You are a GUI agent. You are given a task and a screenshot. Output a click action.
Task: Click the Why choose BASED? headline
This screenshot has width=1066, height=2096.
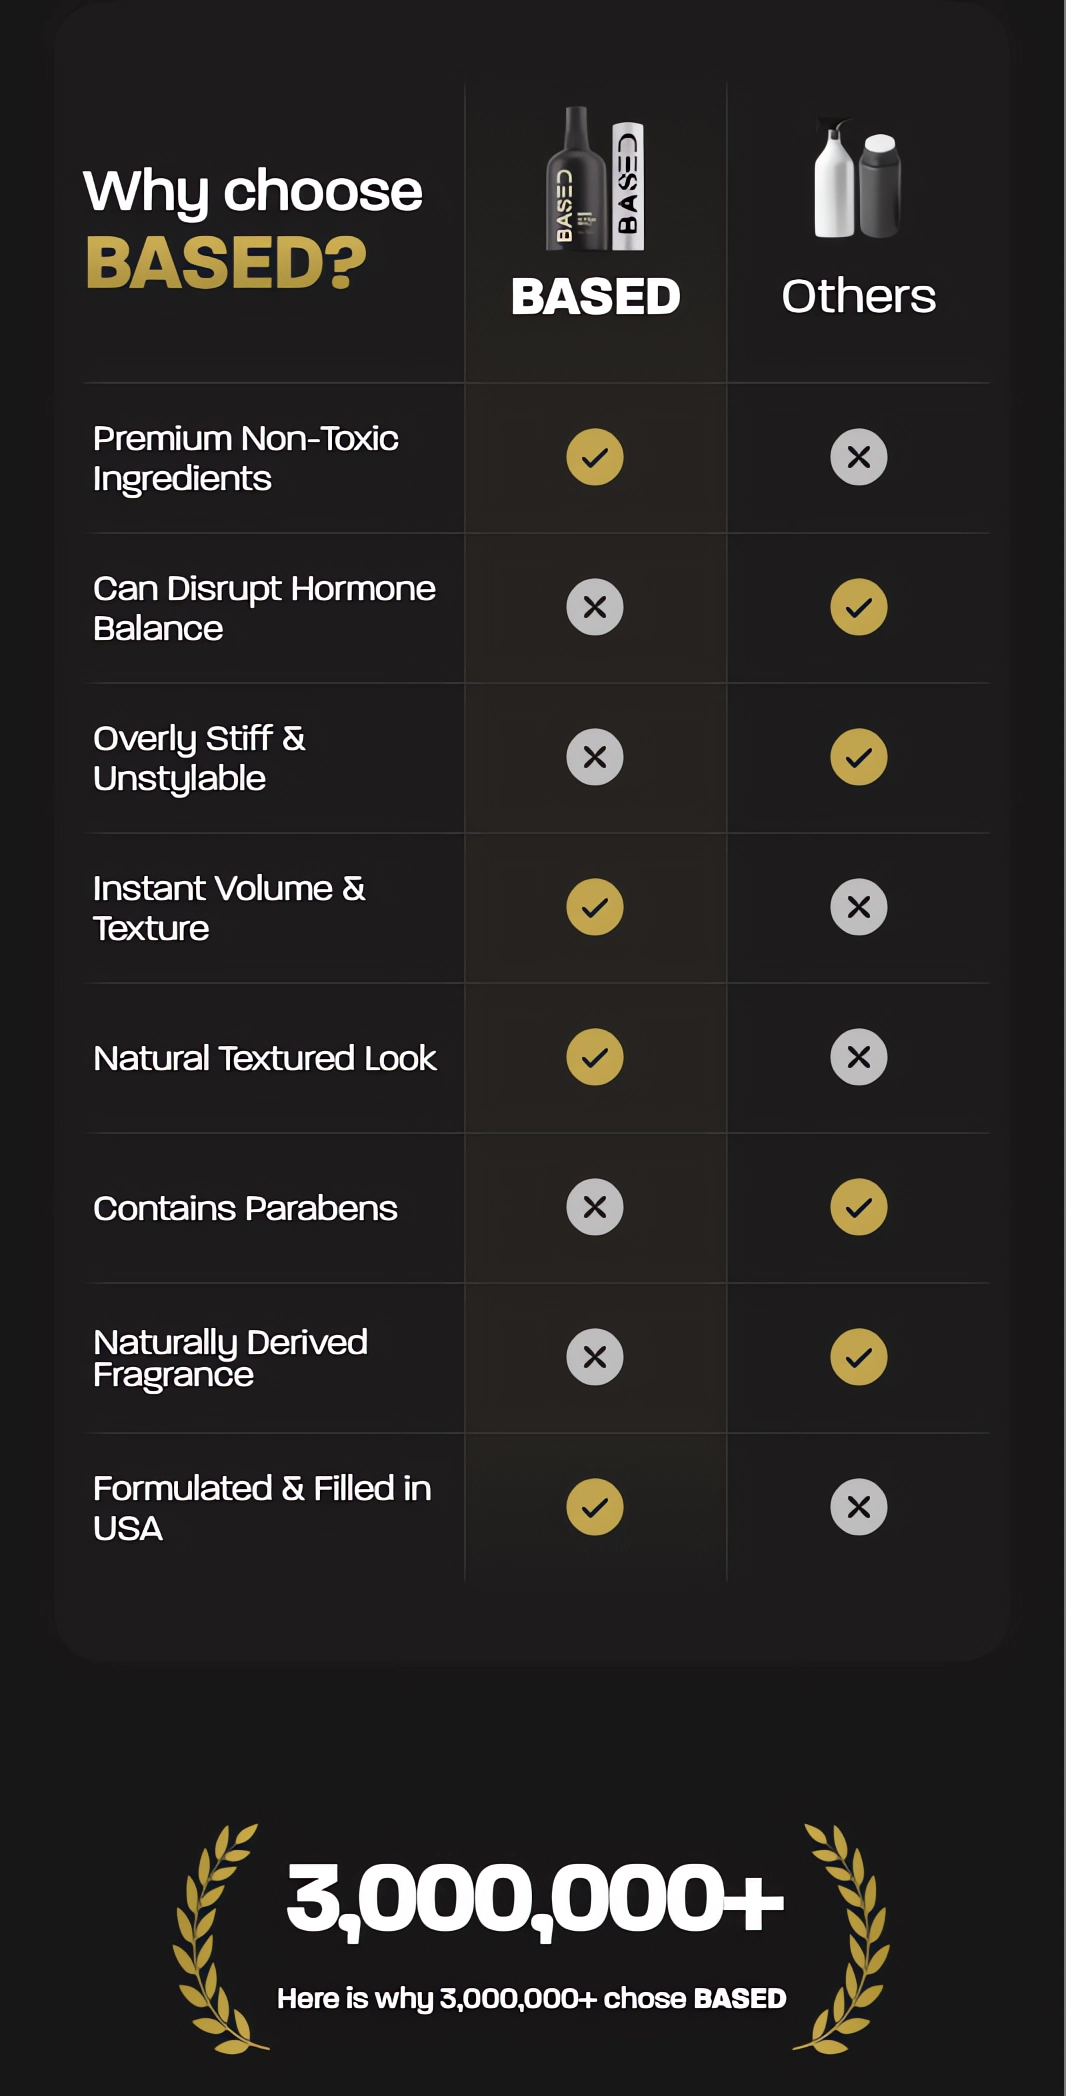253,228
